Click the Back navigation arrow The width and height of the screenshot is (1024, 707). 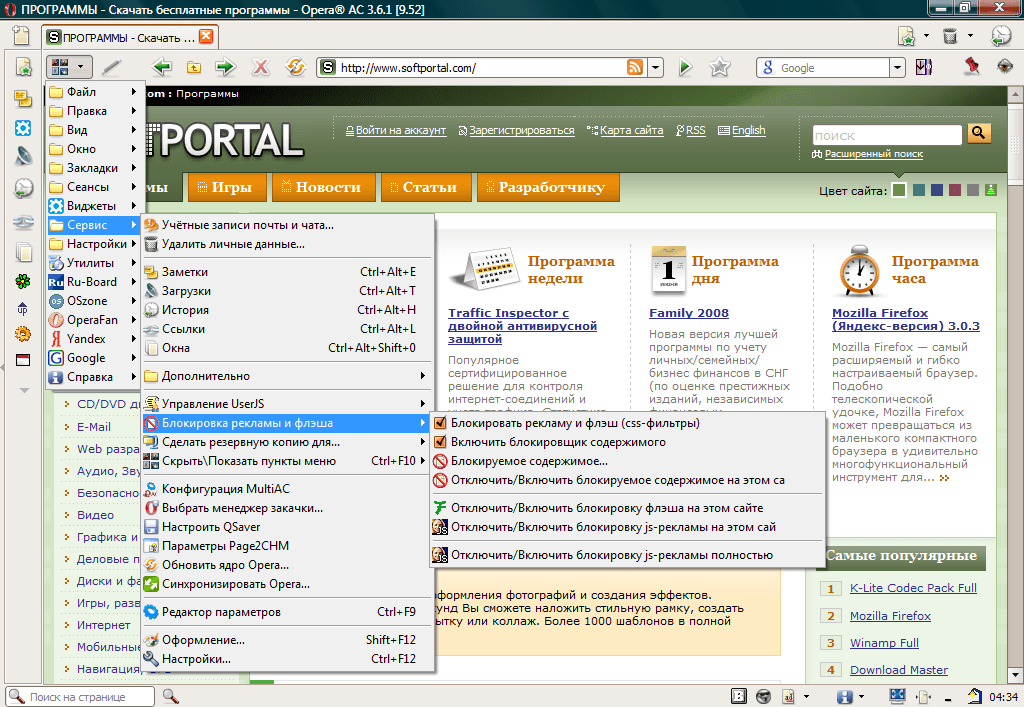[x=161, y=67]
